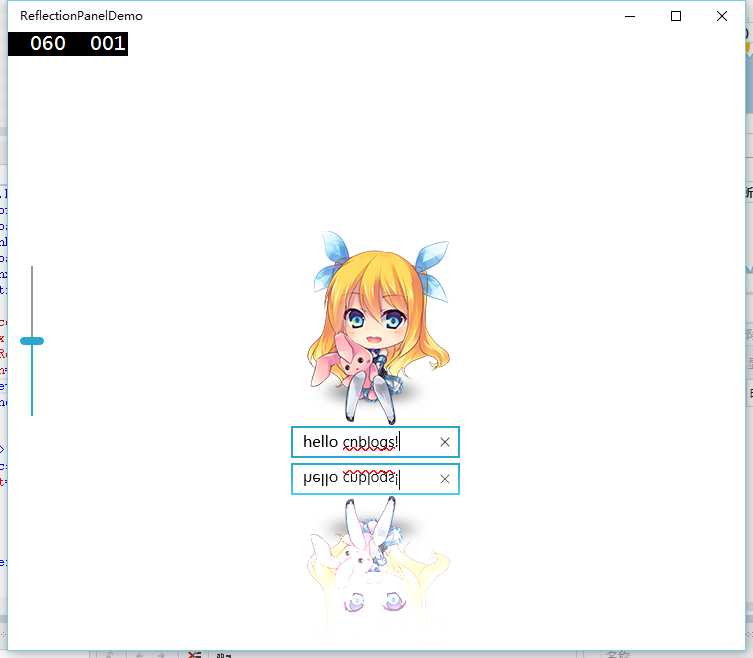Click the faded reflected girl image

click(x=378, y=562)
